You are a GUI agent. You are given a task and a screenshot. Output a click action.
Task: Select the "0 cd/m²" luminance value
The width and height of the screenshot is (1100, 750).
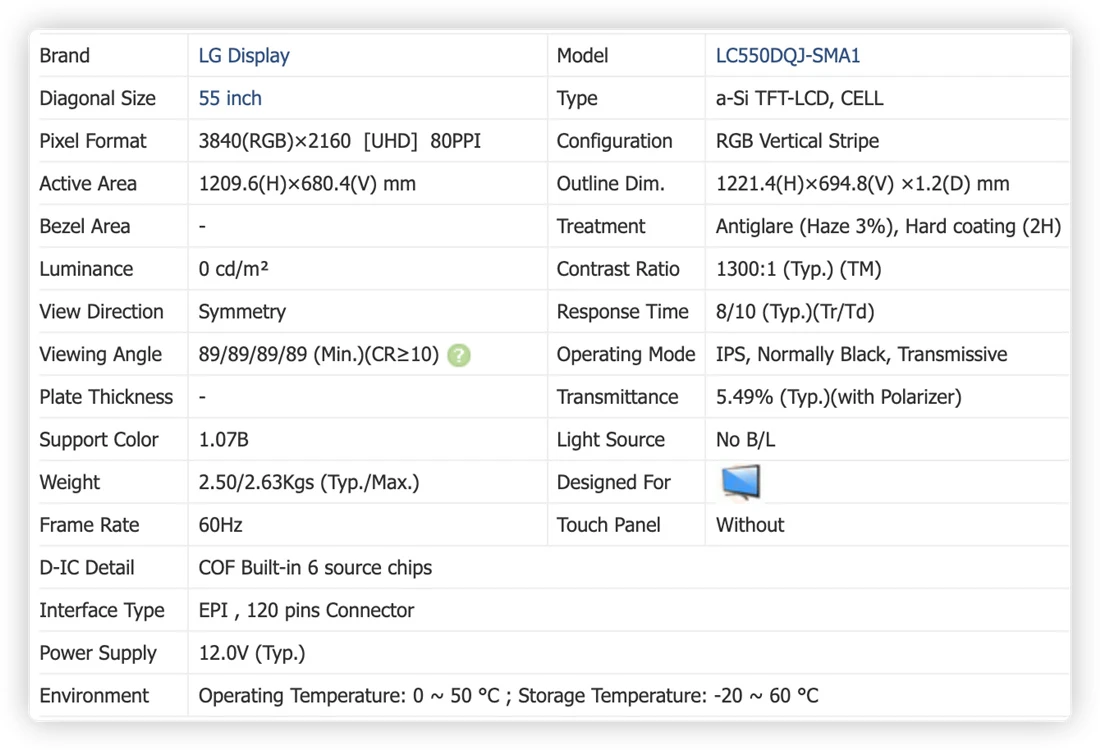233,269
